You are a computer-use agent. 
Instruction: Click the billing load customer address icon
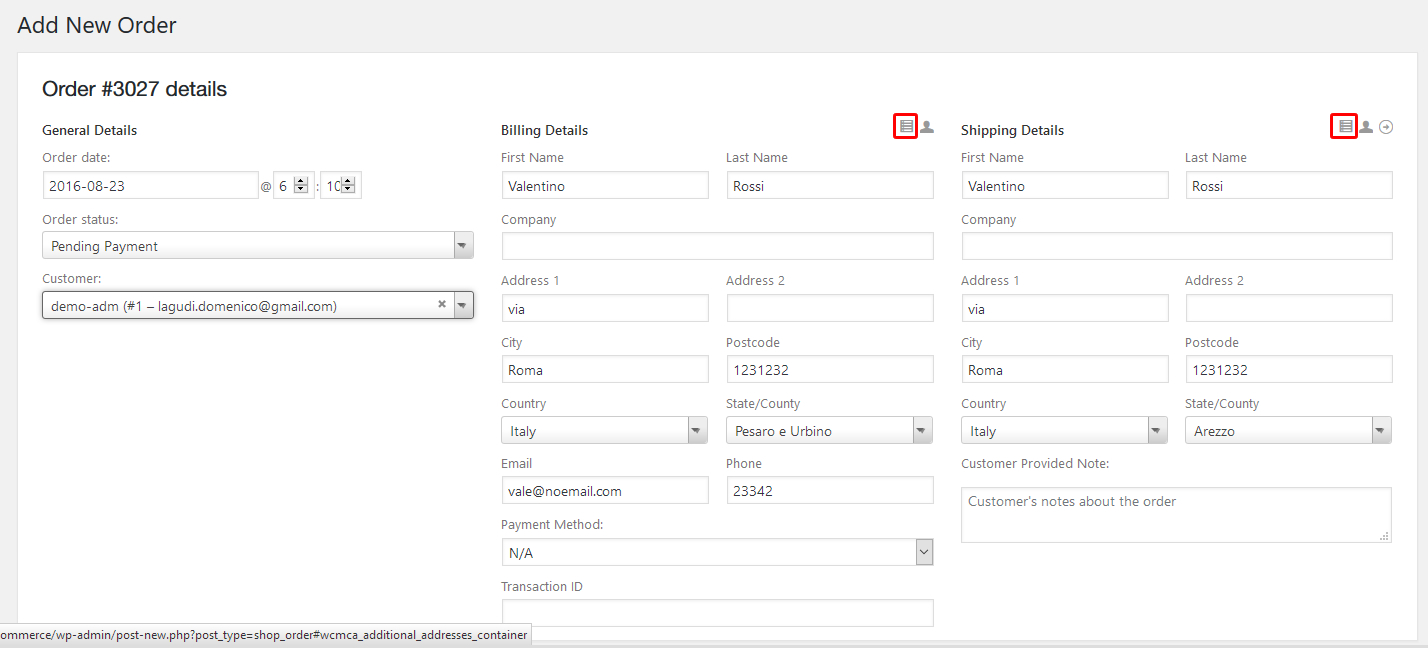click(x=927, y=127)
